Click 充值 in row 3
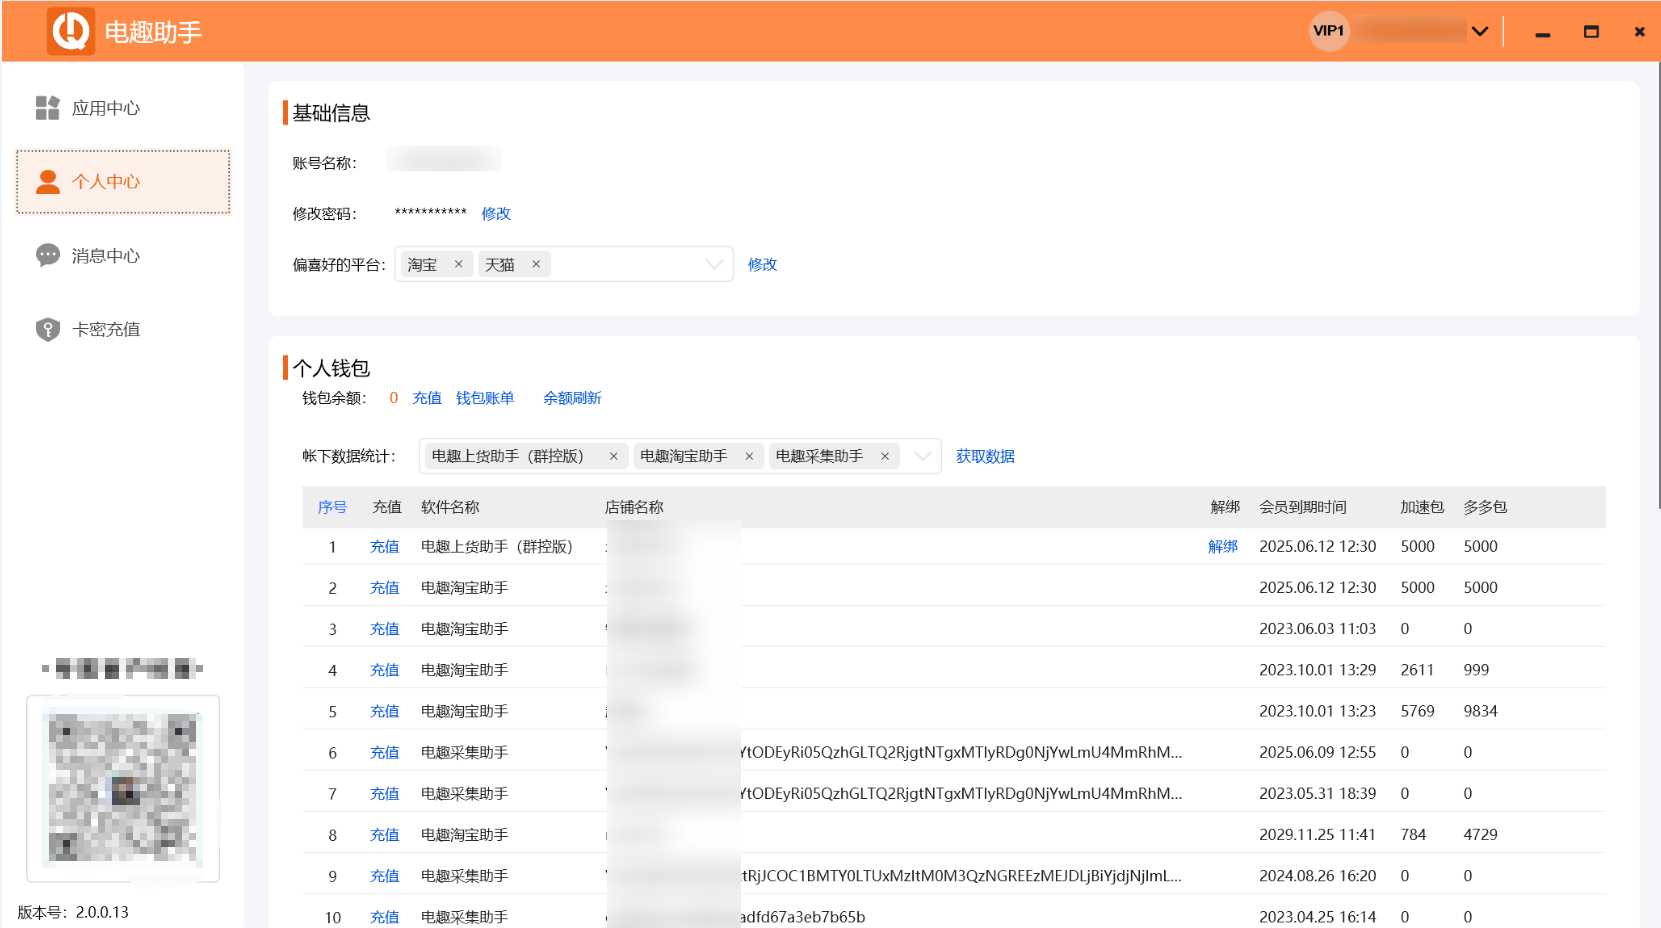The height and width of the screenshot is (928, 1661). tap(384, 628)
